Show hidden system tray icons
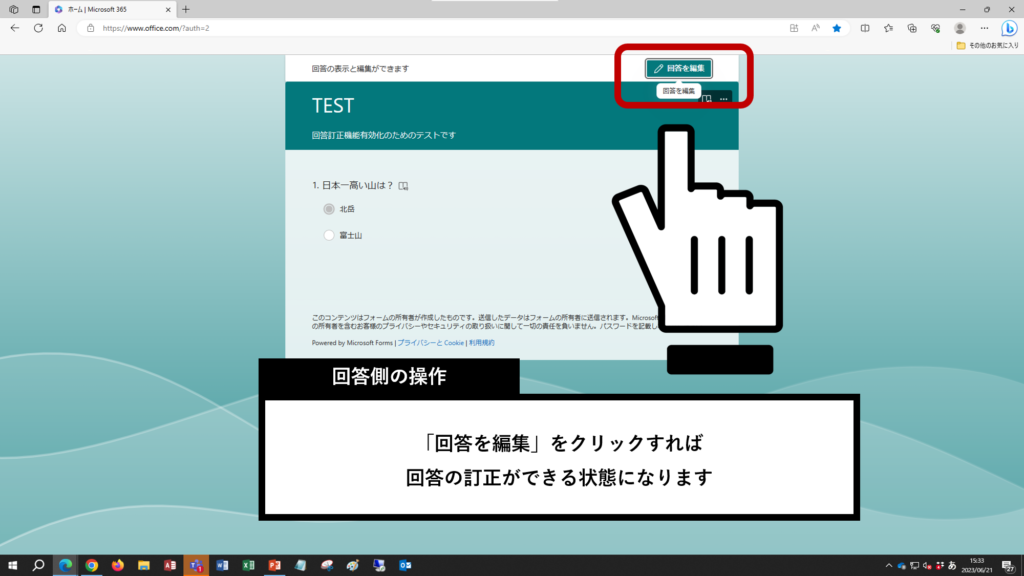Viewport: 1024px width, 576px height. pyautogui.click(x=889, y=566)
